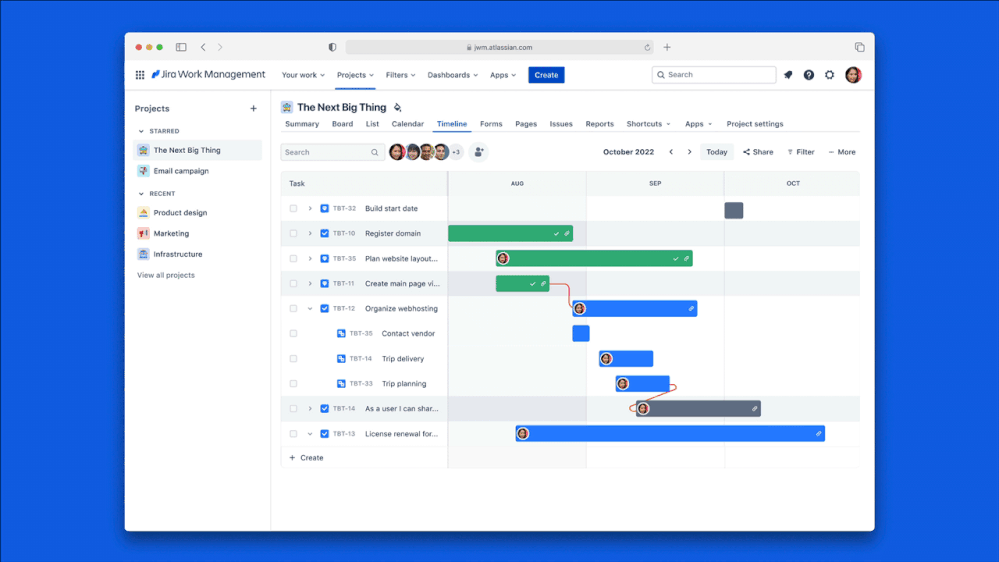Switch to the Forms tab
This screenshot has width=999, height=562.
pos(491,124)
